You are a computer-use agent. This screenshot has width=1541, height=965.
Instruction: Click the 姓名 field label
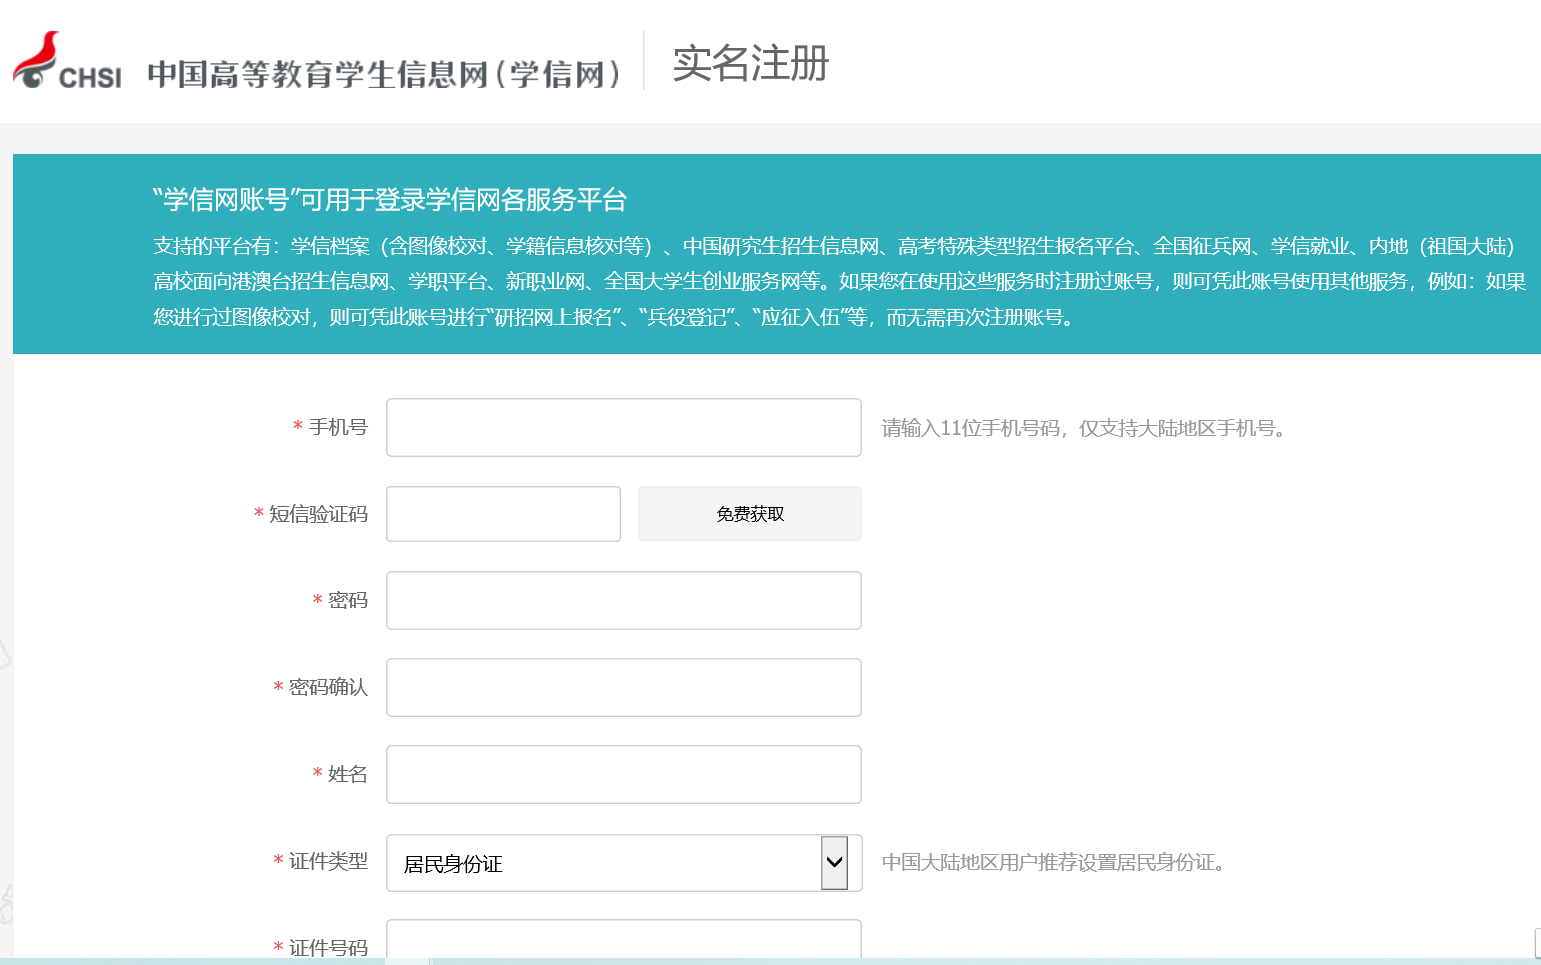(x=347, y=775)
